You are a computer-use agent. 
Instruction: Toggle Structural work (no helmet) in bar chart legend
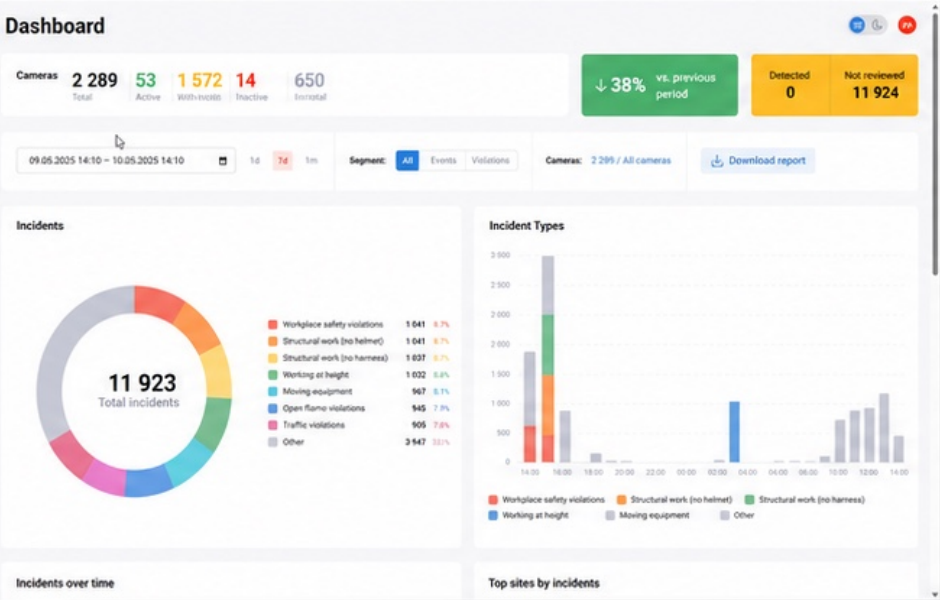674,499
